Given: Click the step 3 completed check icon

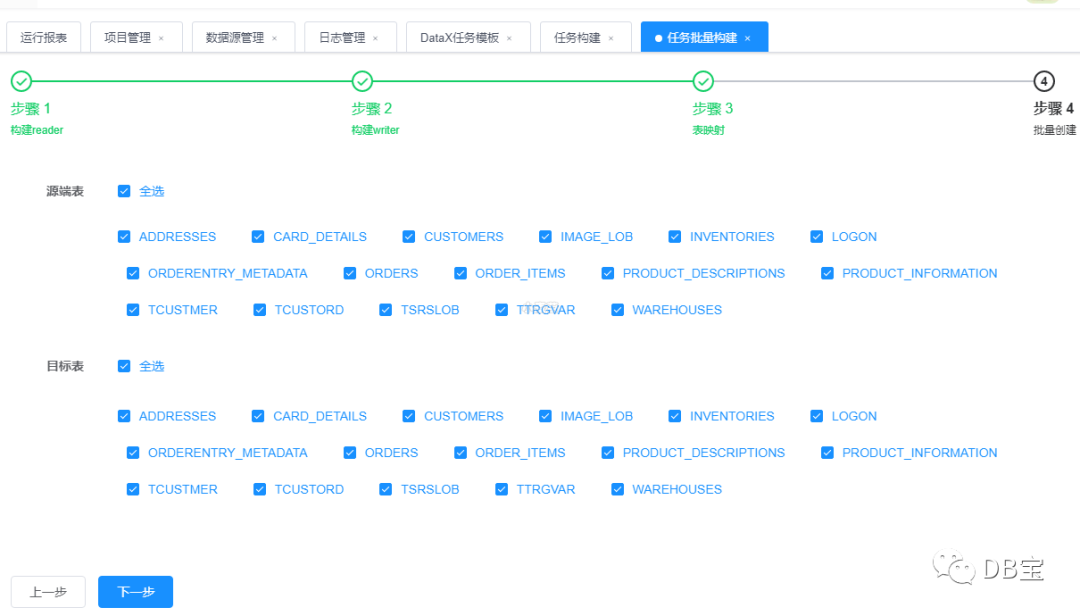Looking at the screenshot, I should (703, 81).
